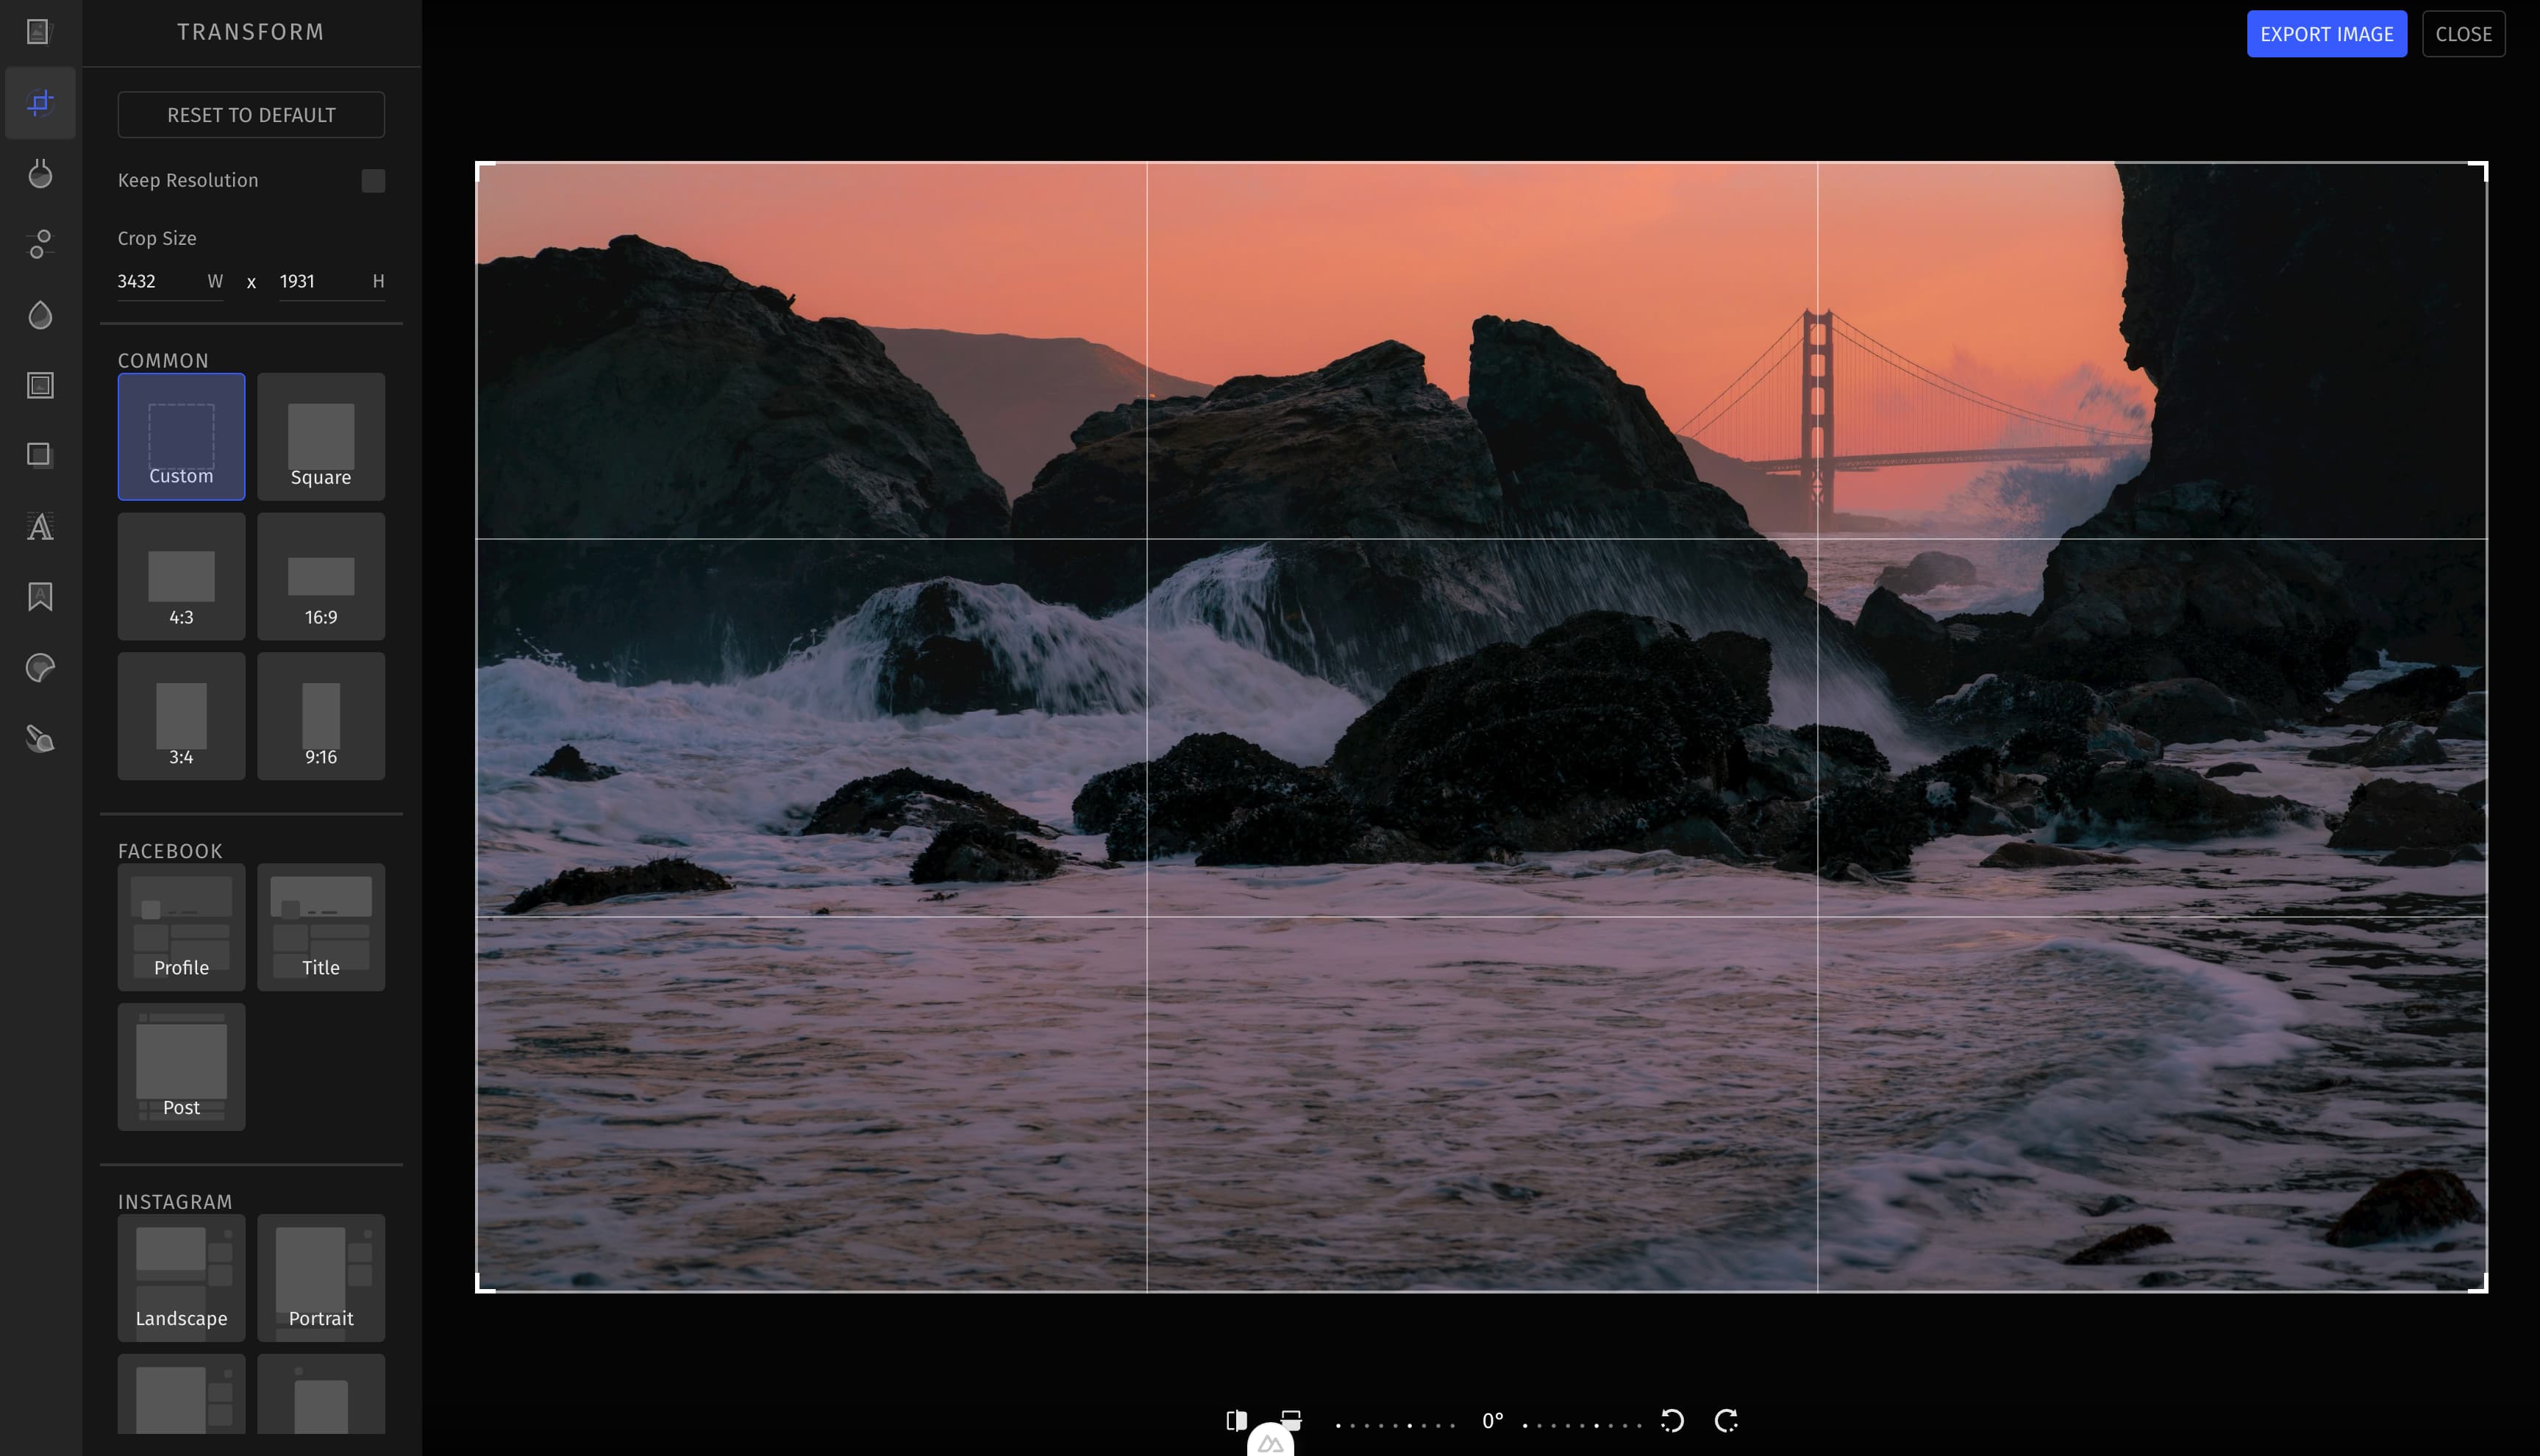The image size is (2540, 1456).
Task: Open the Focus droplet tool
Action: click(40, 315)
